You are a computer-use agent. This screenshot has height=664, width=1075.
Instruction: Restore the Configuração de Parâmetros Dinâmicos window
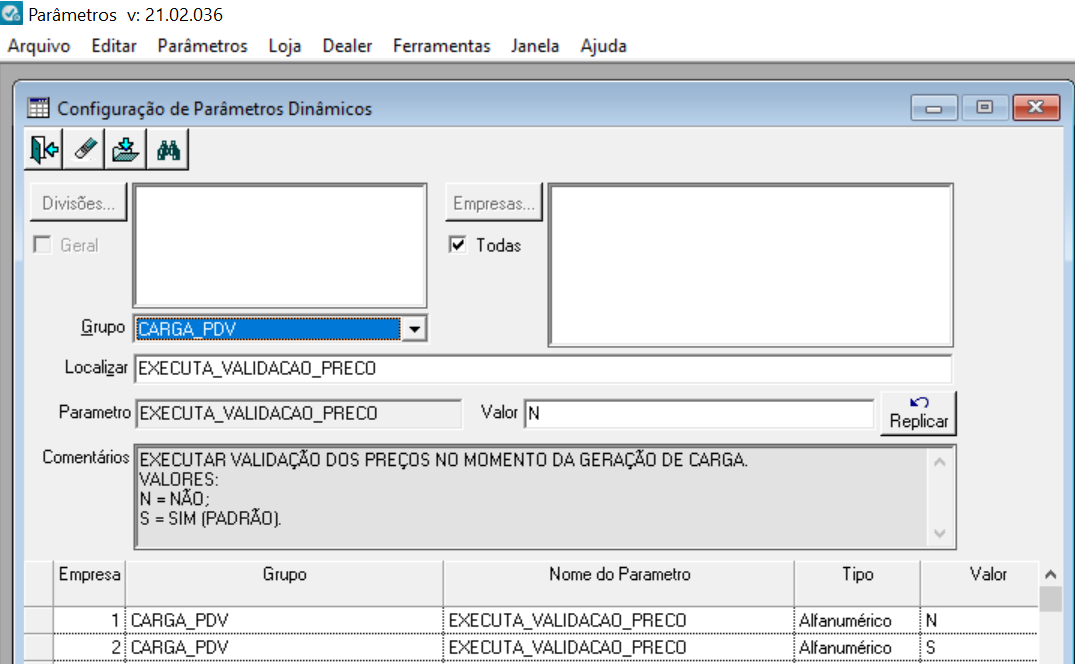[x=985, y=108]
